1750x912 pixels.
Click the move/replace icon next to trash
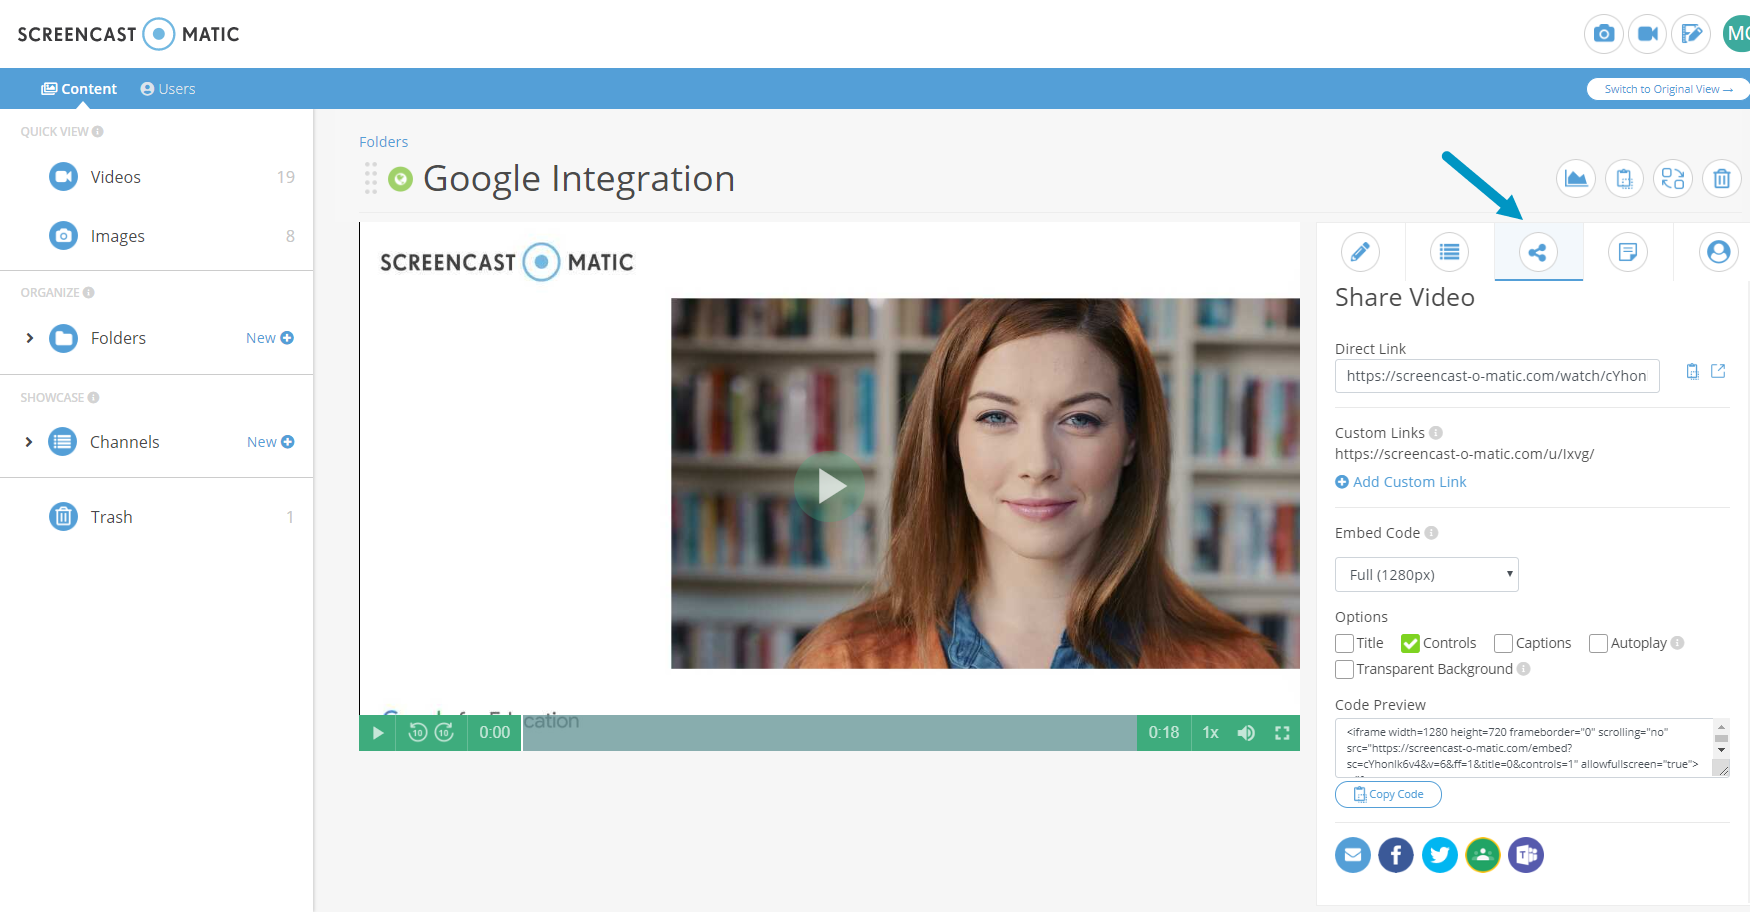pos(1673,179)
